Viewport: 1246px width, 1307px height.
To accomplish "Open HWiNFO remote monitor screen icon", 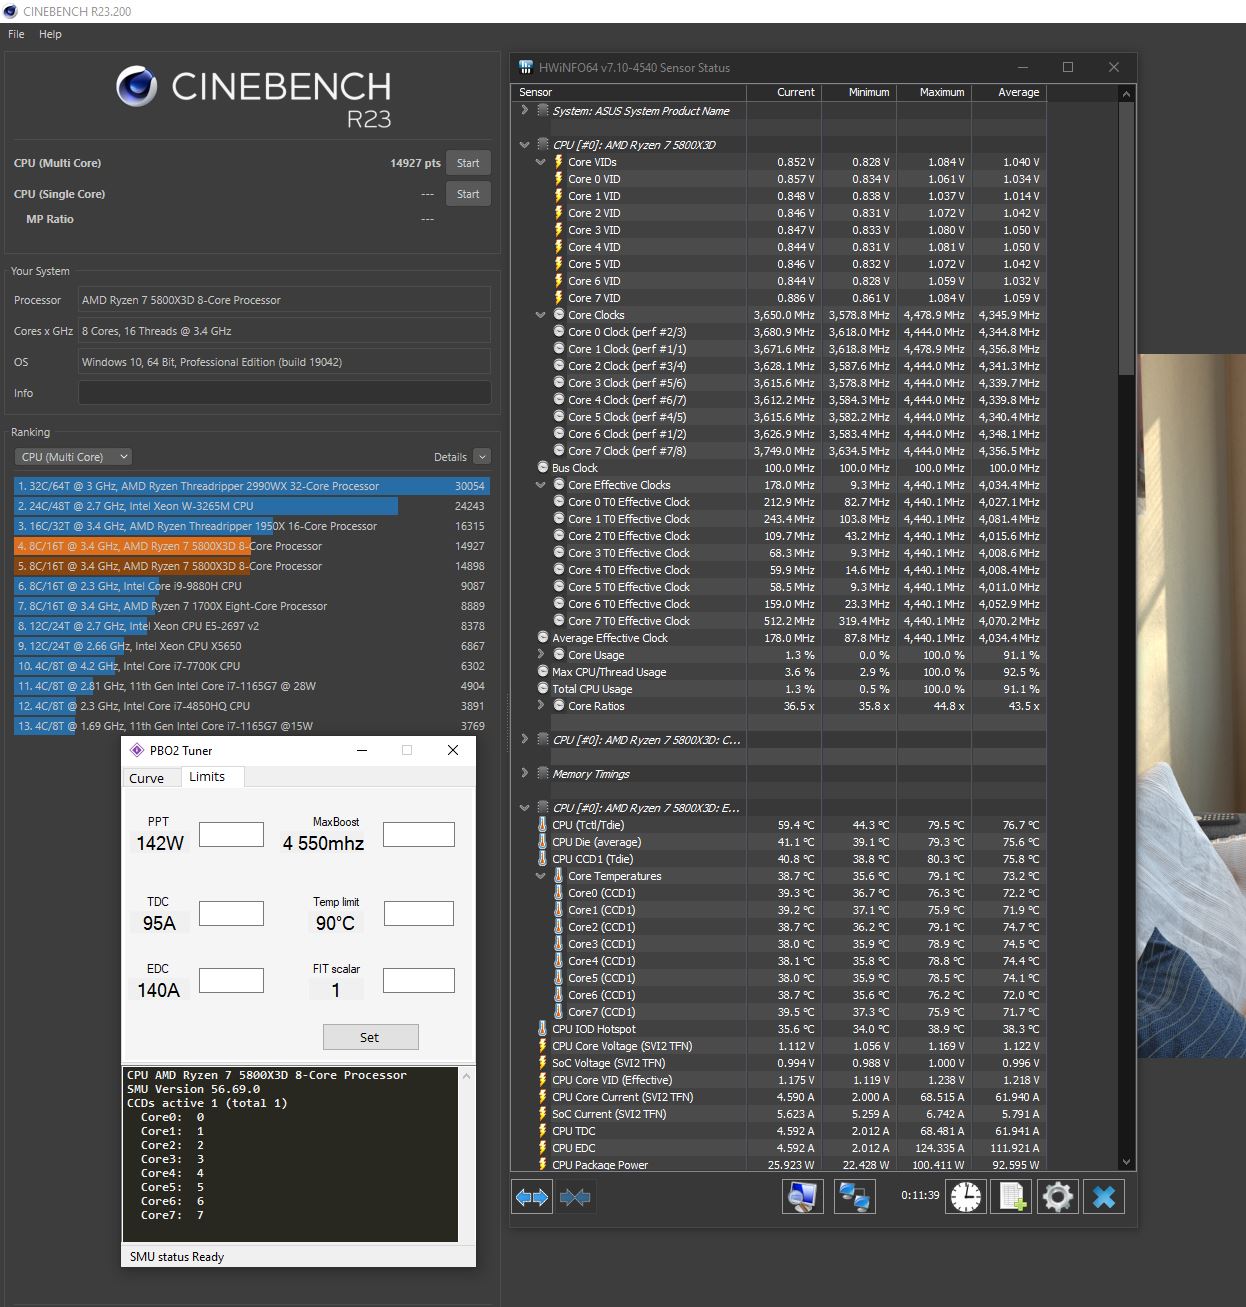I will (802, 1197).
